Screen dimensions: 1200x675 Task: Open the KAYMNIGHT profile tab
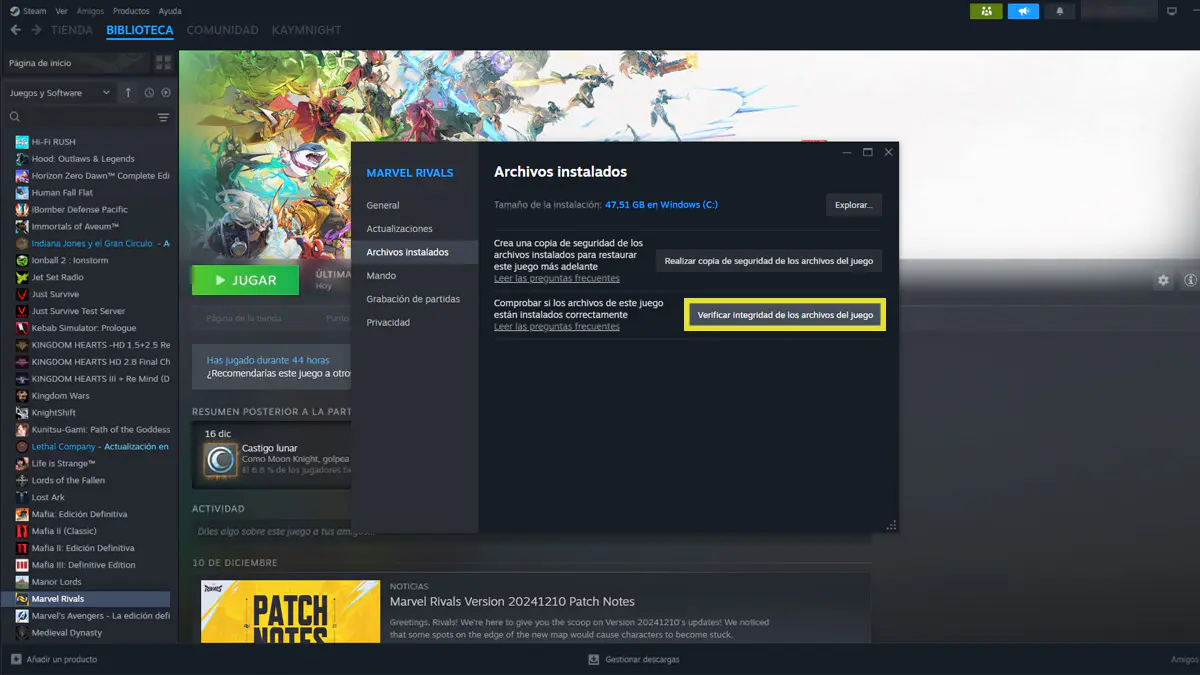tap(308, 30)
